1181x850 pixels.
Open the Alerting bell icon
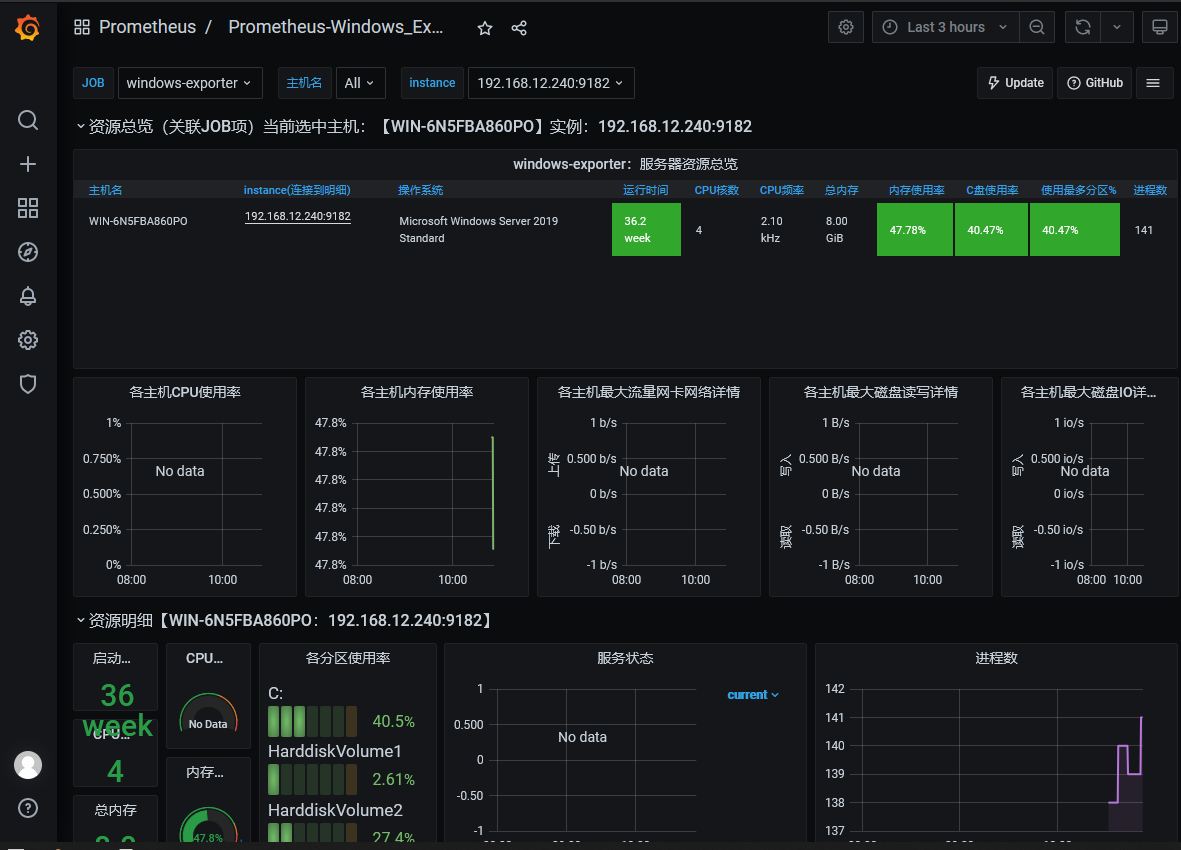point(28,296)
